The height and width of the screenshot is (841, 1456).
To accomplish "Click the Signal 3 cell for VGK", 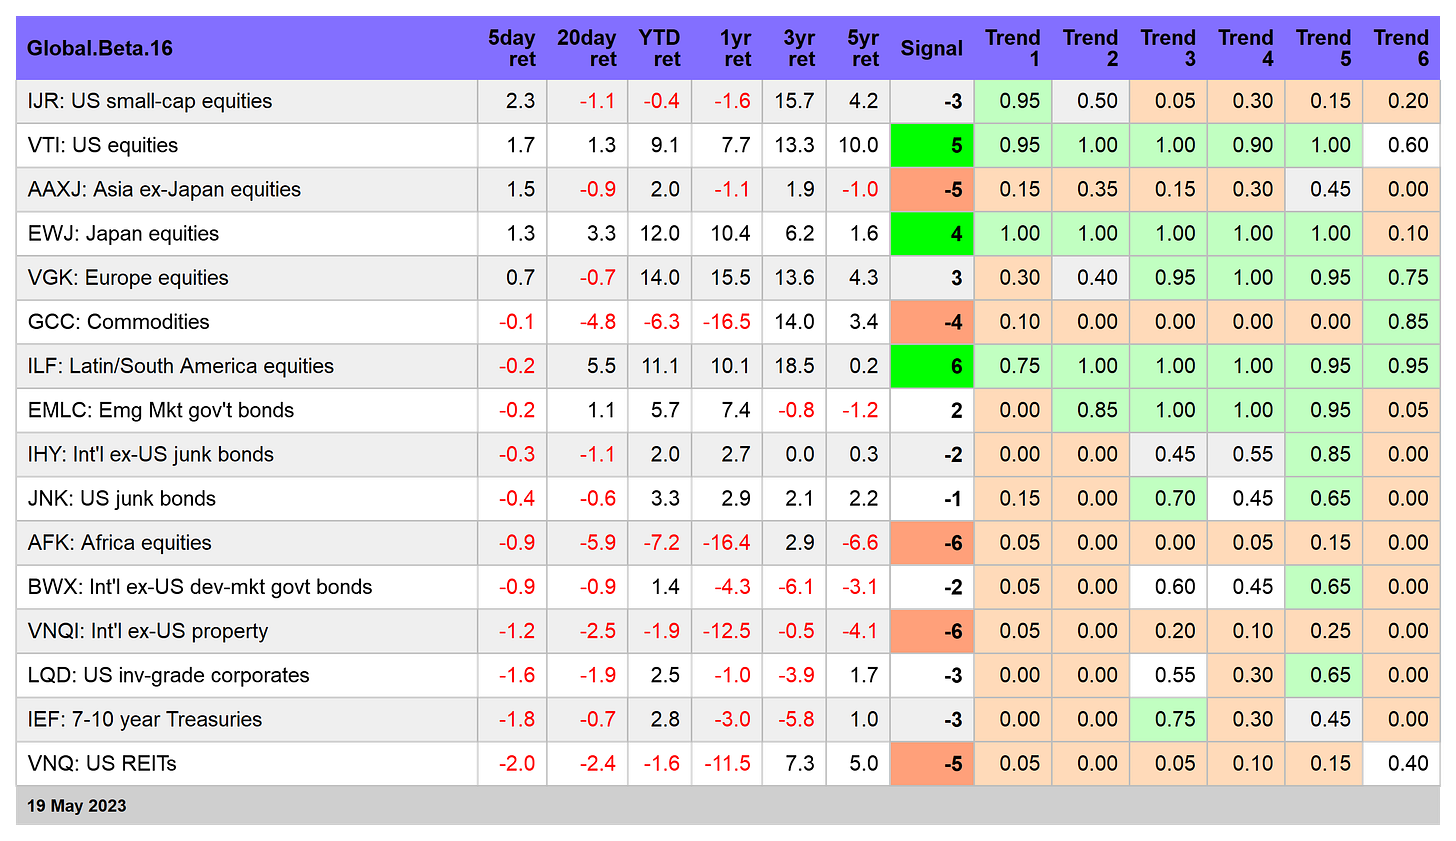I will [x=932, y=277].
